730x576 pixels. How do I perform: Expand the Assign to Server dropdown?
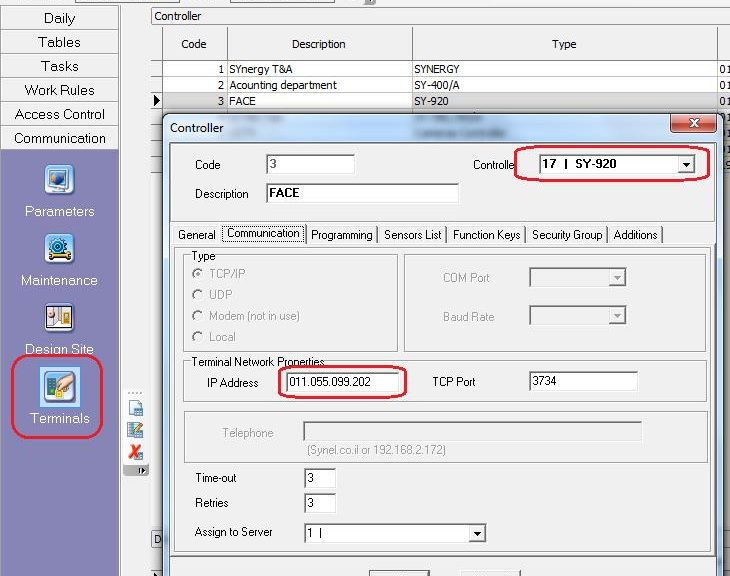coord(477,534)
